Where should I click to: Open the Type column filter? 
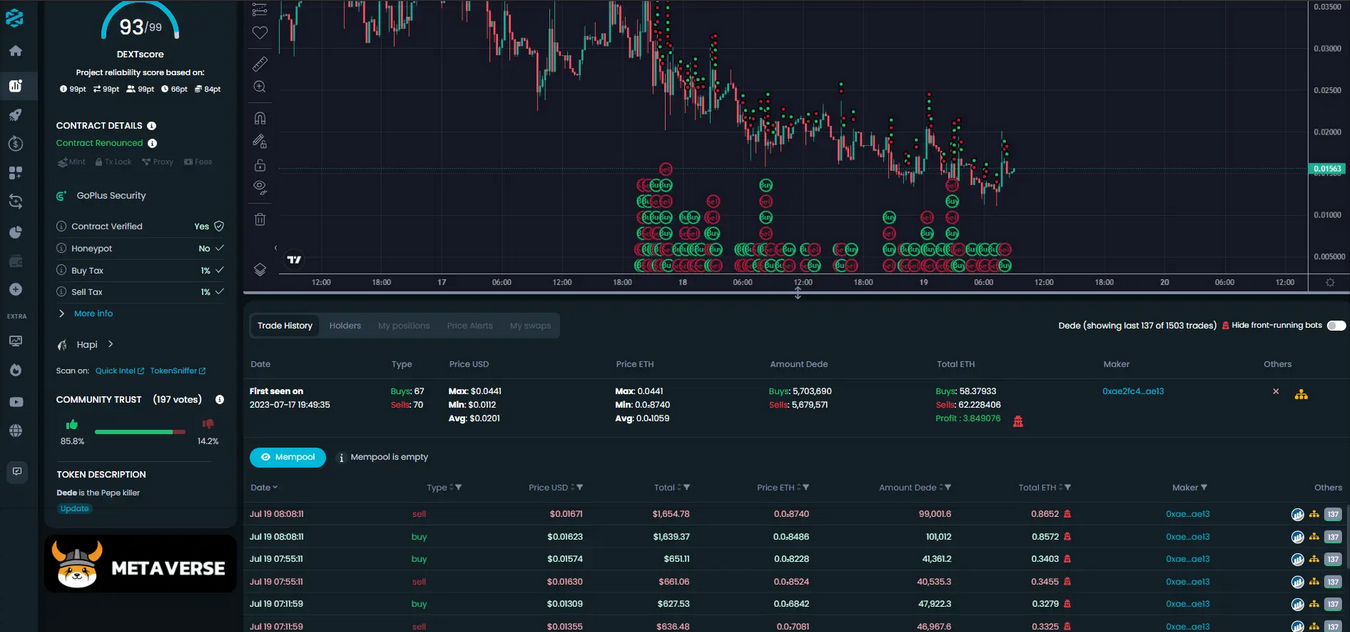tap(458, 488)
